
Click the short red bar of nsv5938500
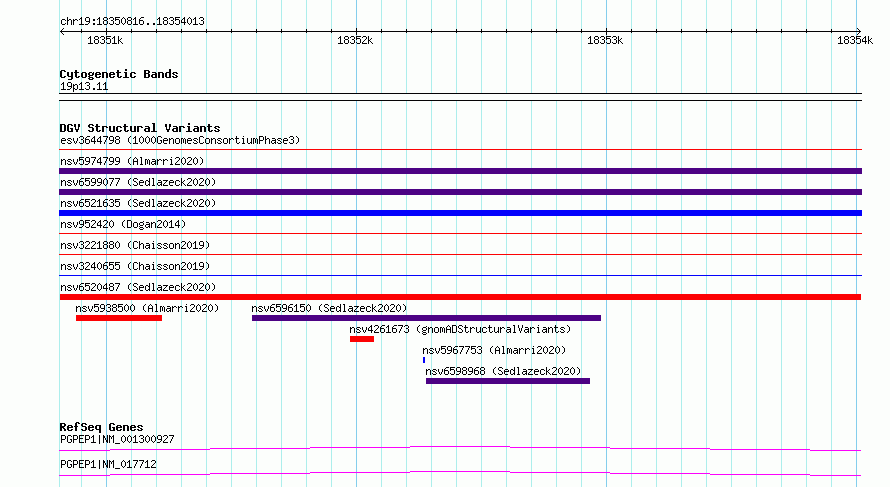(119, 318)
